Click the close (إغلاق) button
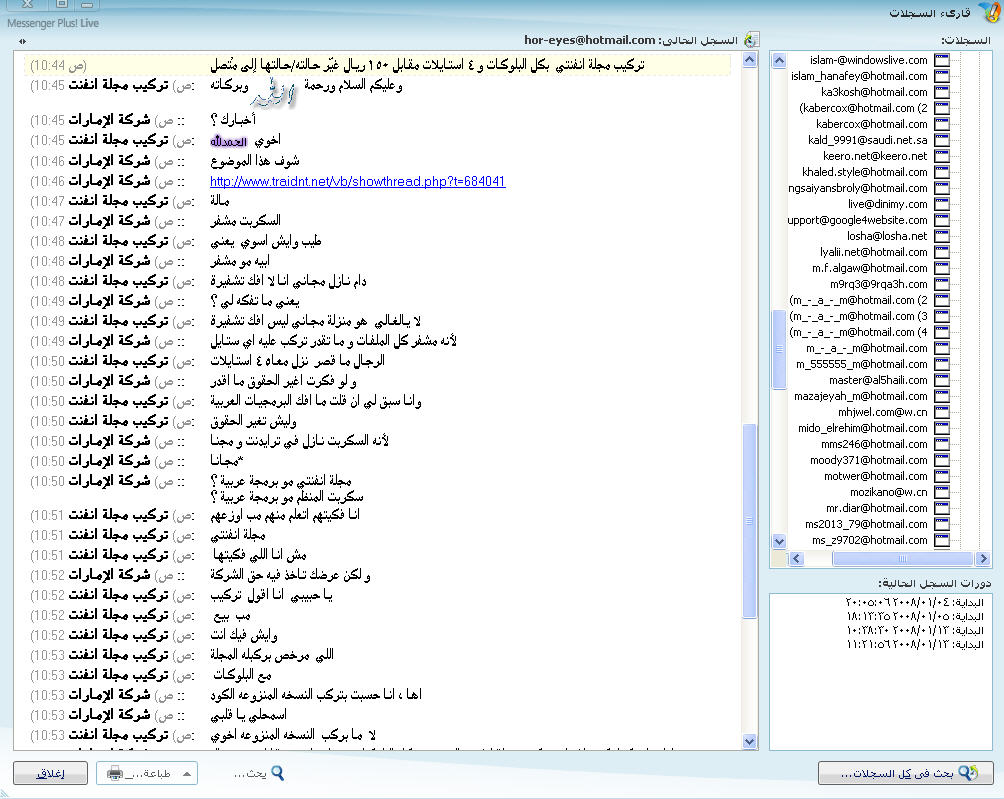The width and height of the screenshot is (1004, 799). (49, 773)
